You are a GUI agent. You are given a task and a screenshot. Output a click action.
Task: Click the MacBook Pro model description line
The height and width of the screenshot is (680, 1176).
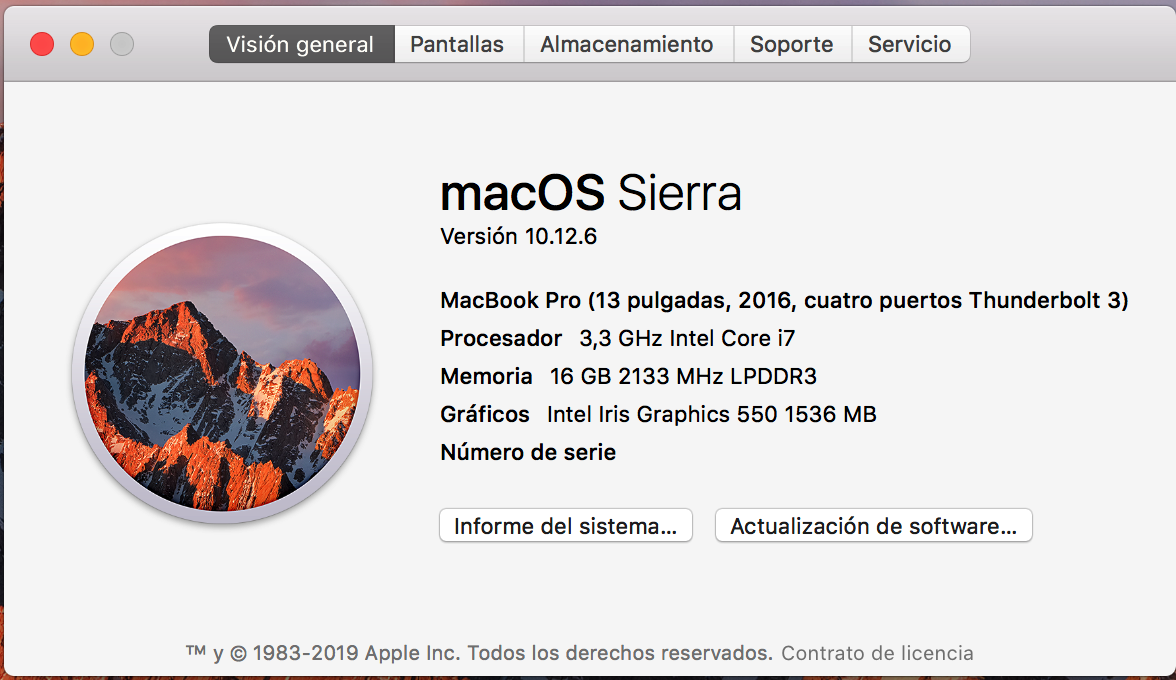coord(784,300)
